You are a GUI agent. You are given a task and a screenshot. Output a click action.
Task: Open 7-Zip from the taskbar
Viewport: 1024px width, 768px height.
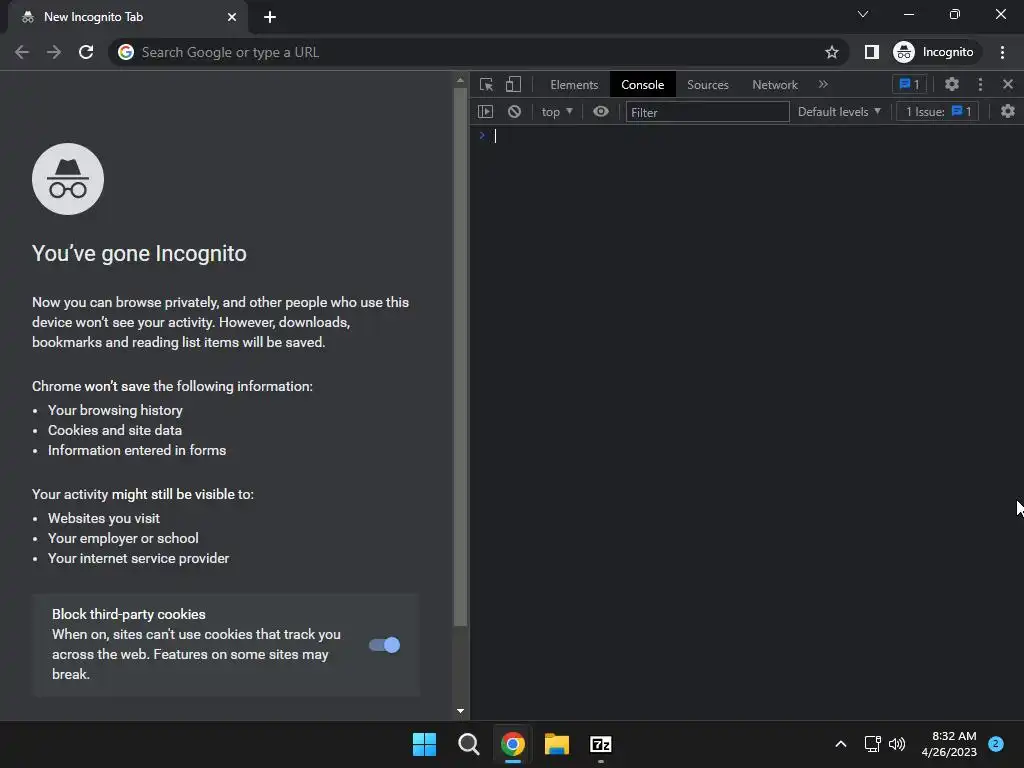(x=601, y=744)
